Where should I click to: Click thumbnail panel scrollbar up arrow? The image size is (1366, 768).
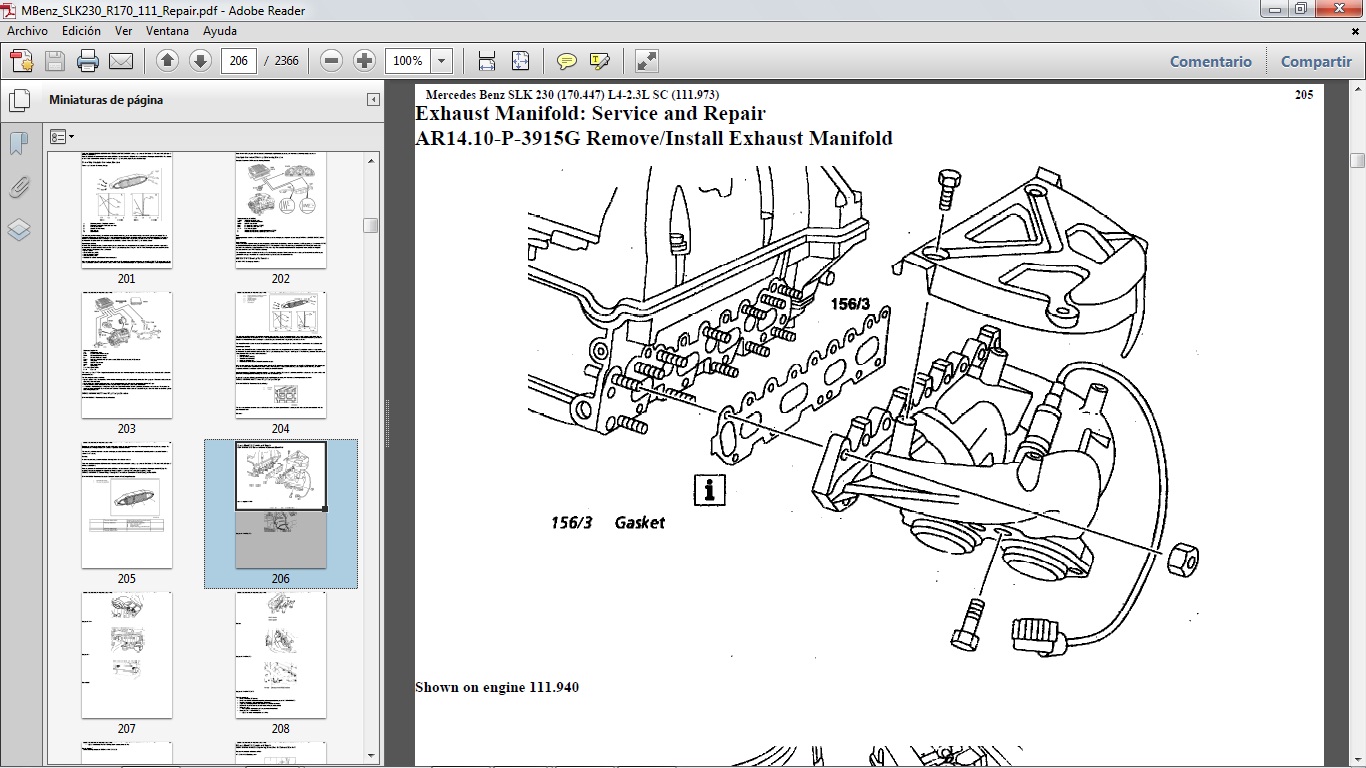pos(371,159)
